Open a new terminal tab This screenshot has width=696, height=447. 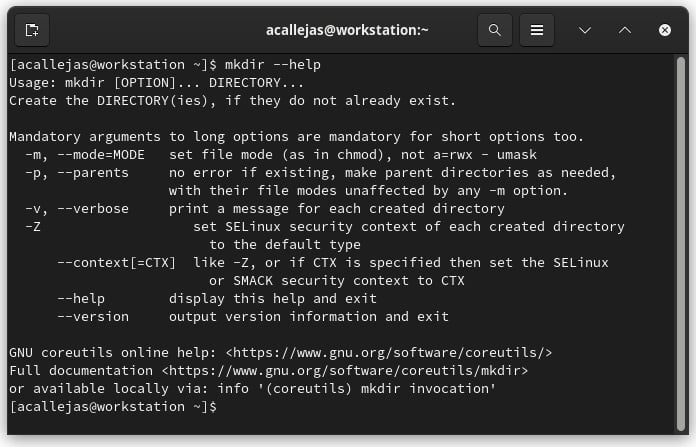click(x=32, y=30)
